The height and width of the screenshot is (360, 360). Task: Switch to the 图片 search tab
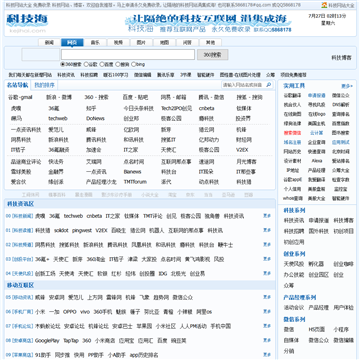(141, 43)
